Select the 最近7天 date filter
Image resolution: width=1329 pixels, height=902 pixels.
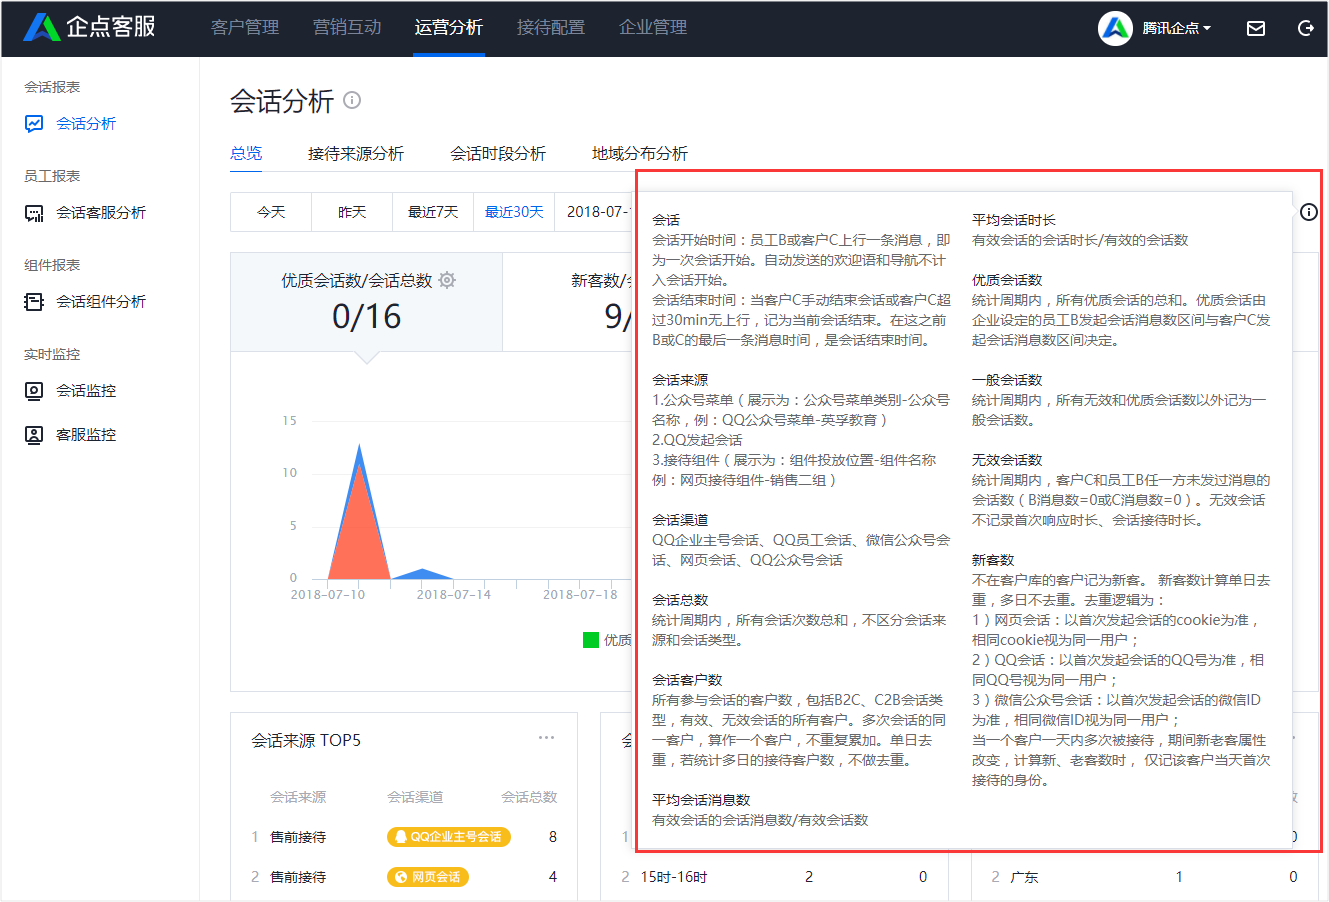pos(432,212)
